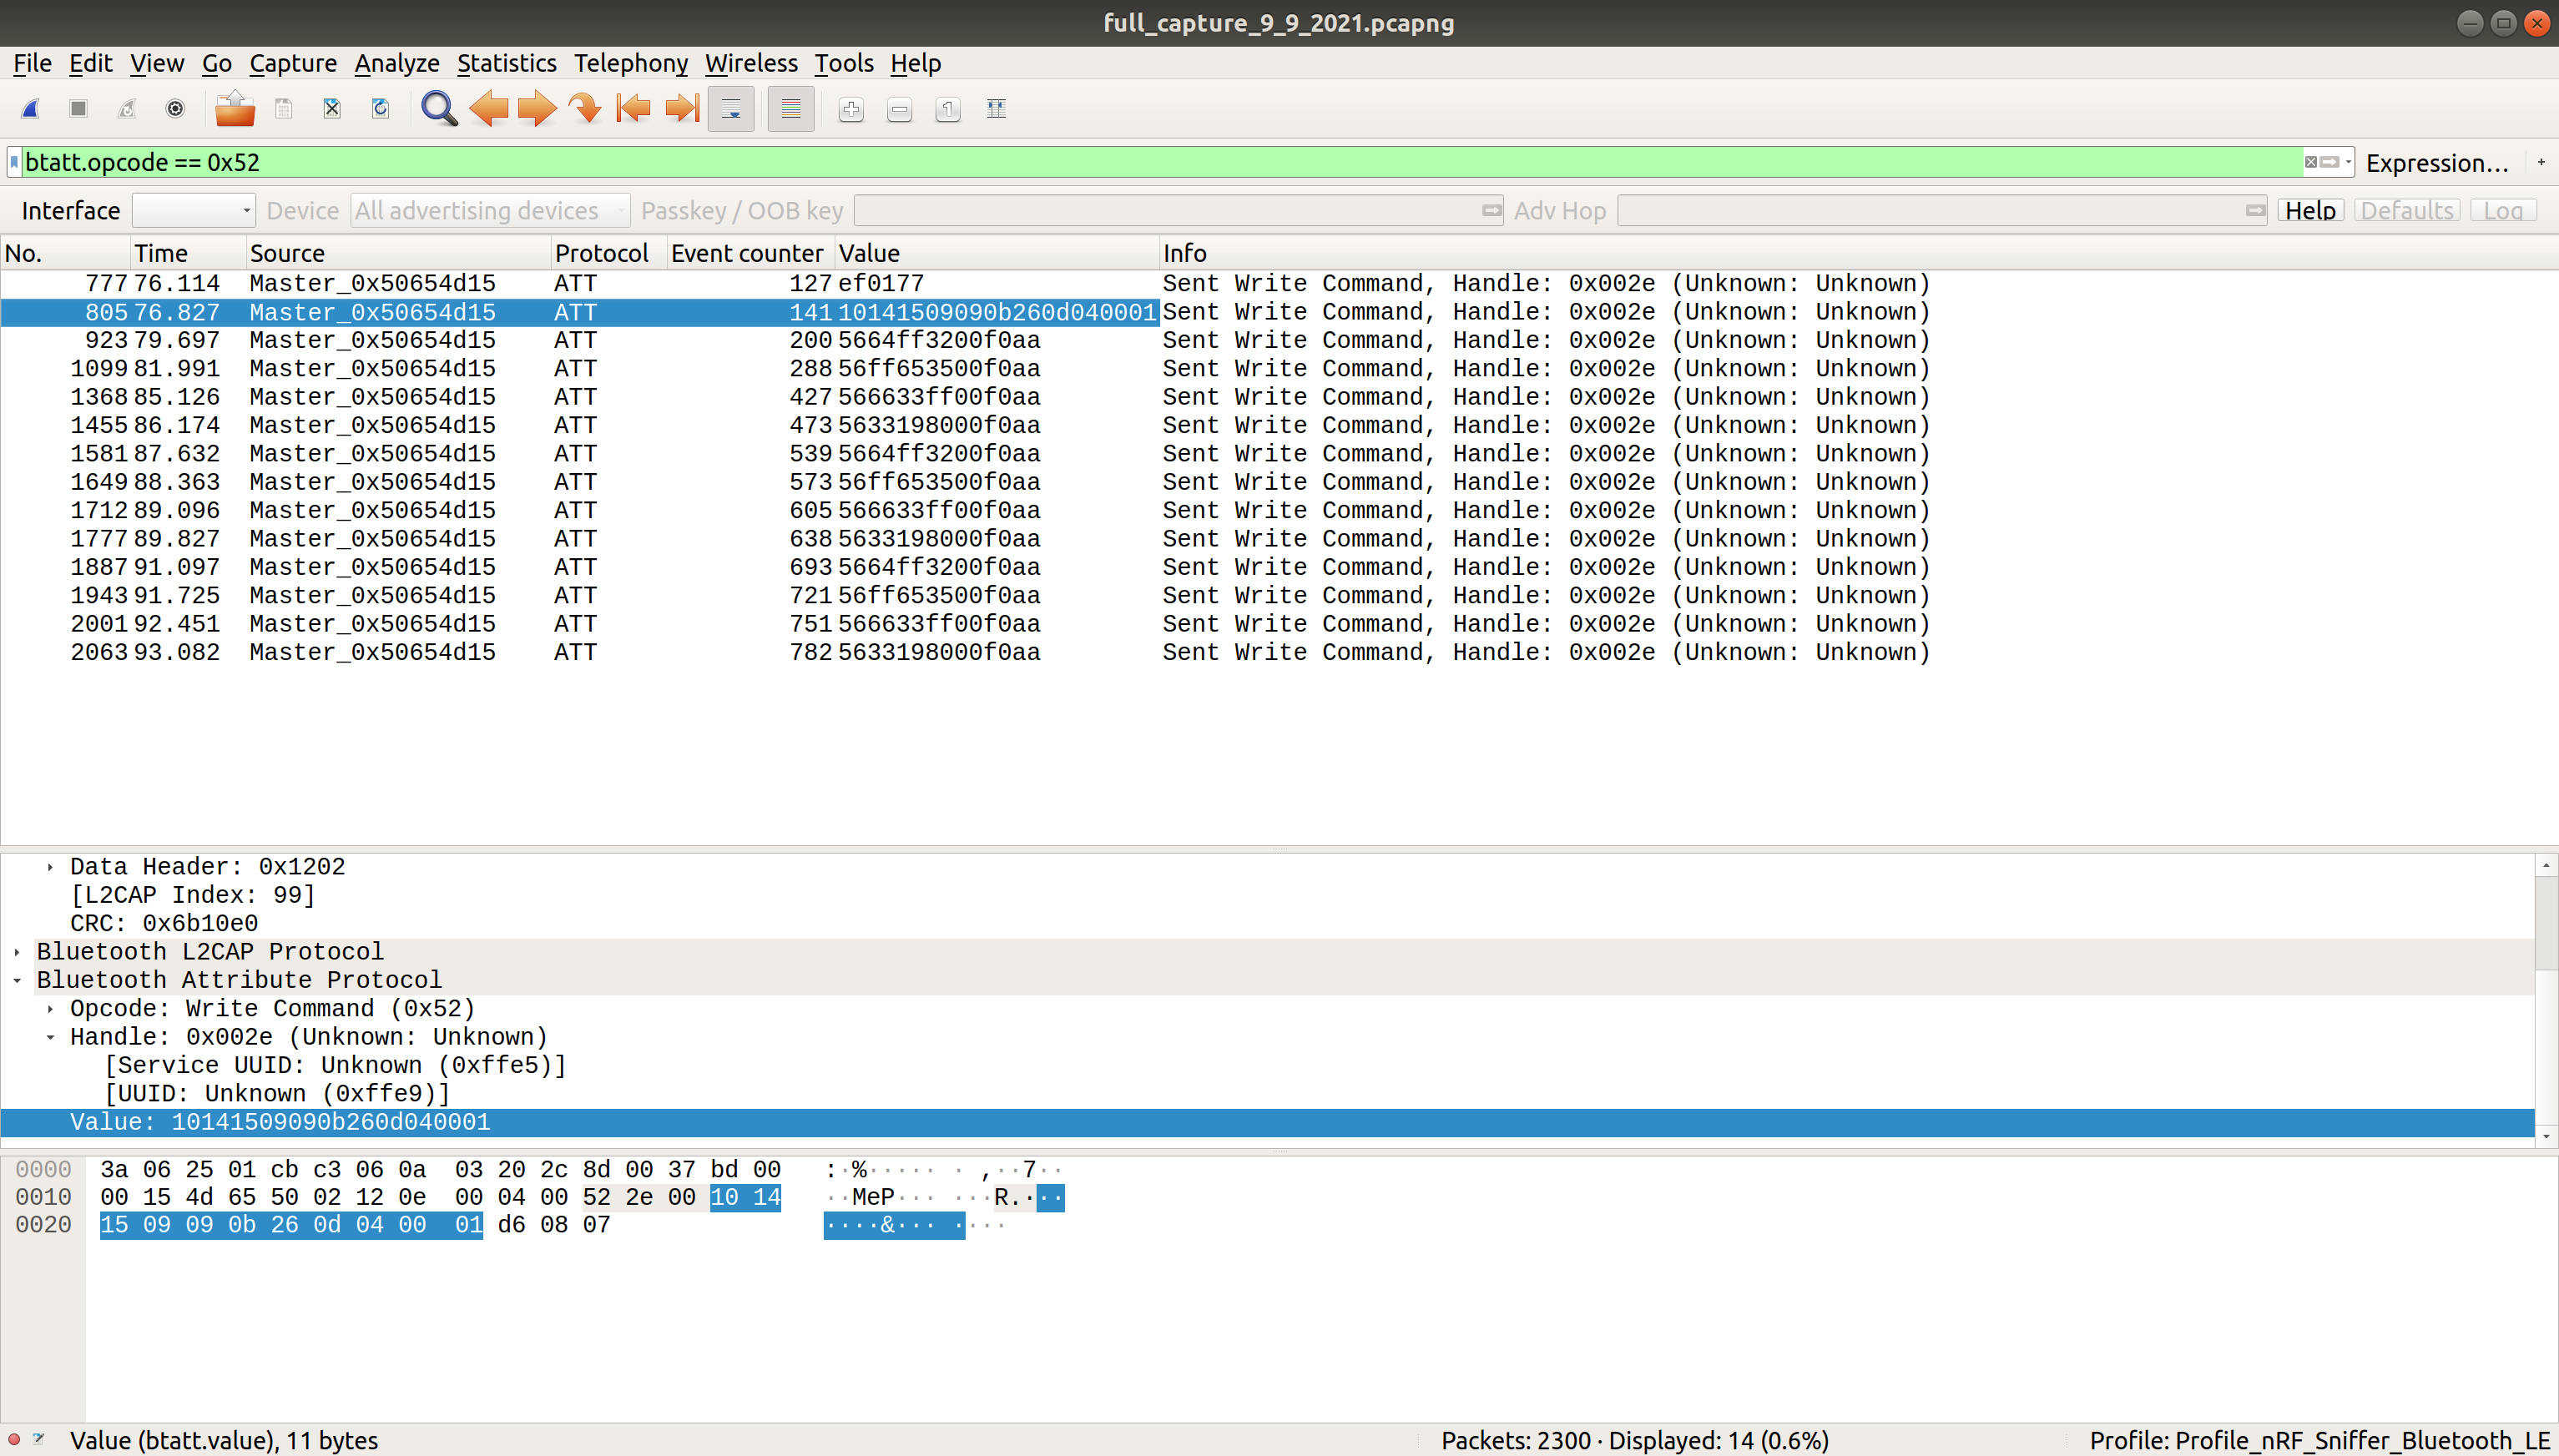This screenshot has height=1456, width=2559.
Task: Click the stop capture icon
Action: [76, 109]
